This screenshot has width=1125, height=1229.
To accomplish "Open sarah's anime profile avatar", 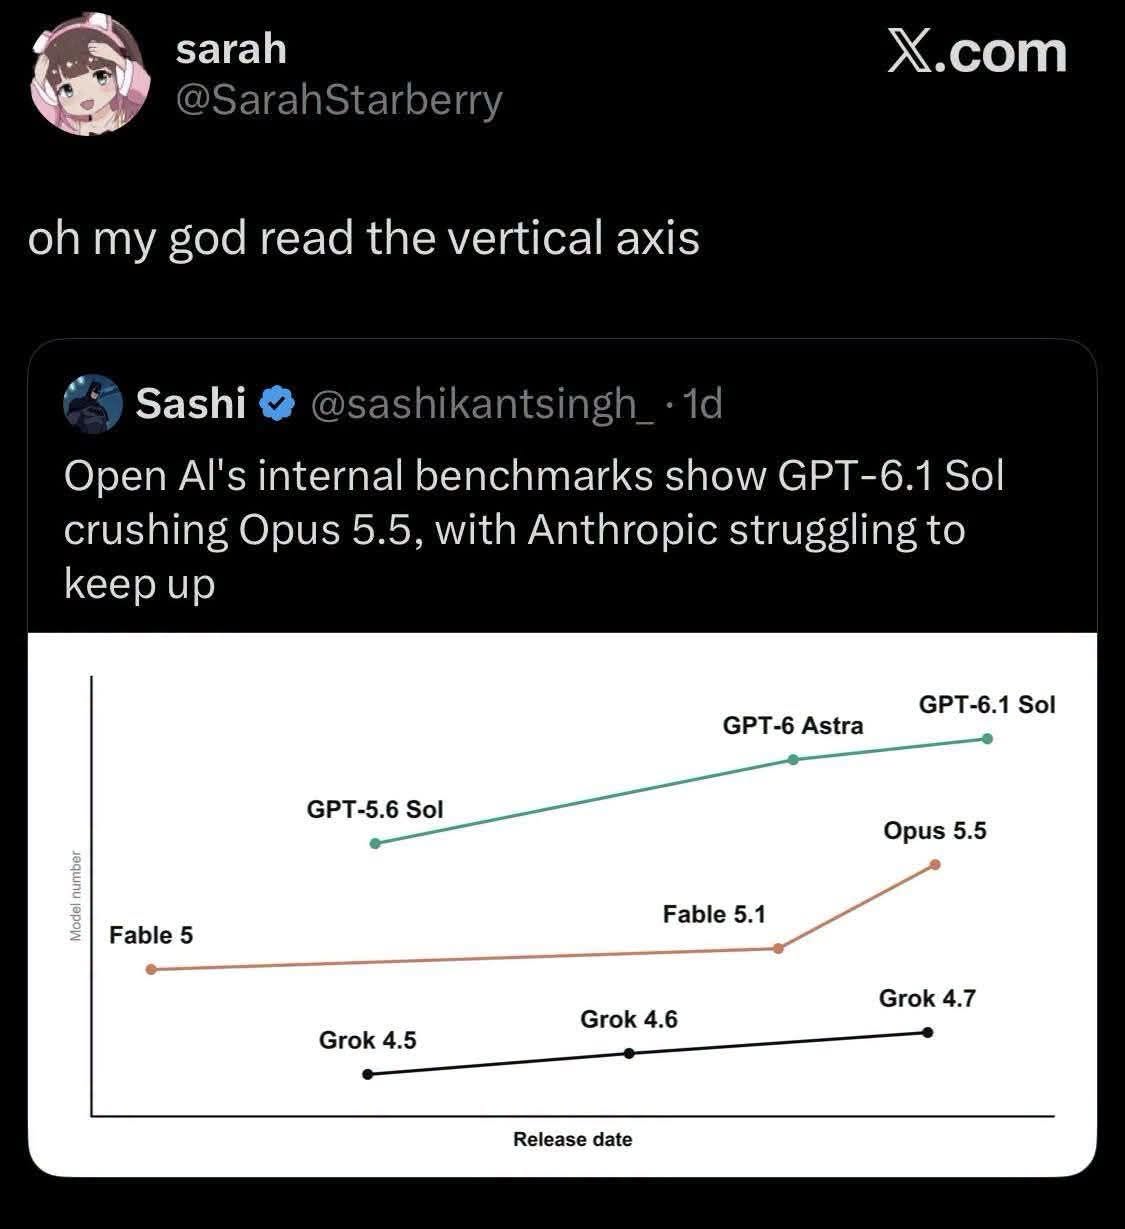I will [x=88, y=74].
